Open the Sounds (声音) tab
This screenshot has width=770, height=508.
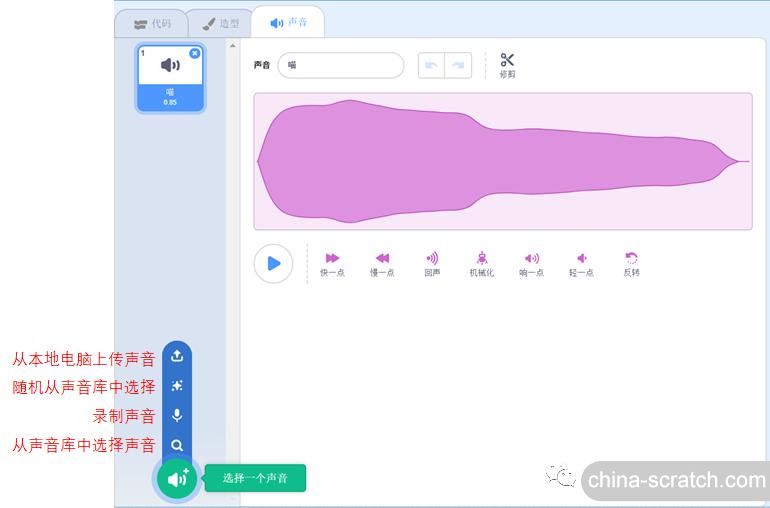click(x=288, y=23)
